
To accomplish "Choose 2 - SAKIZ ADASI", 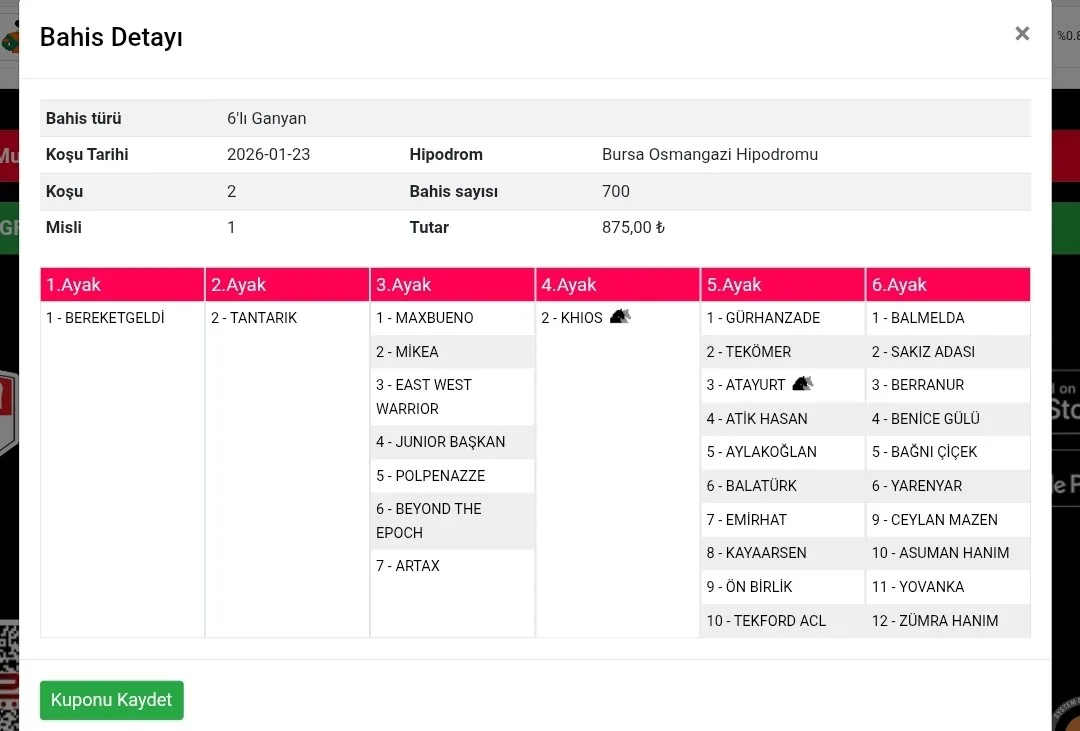I will 923,352.
